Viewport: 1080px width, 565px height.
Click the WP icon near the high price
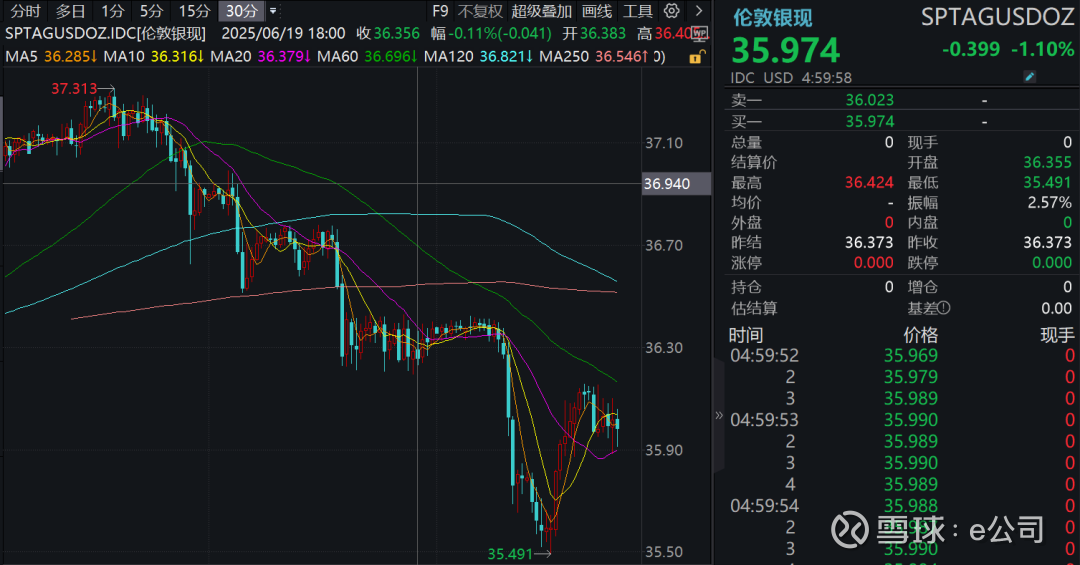coord(699,32)
